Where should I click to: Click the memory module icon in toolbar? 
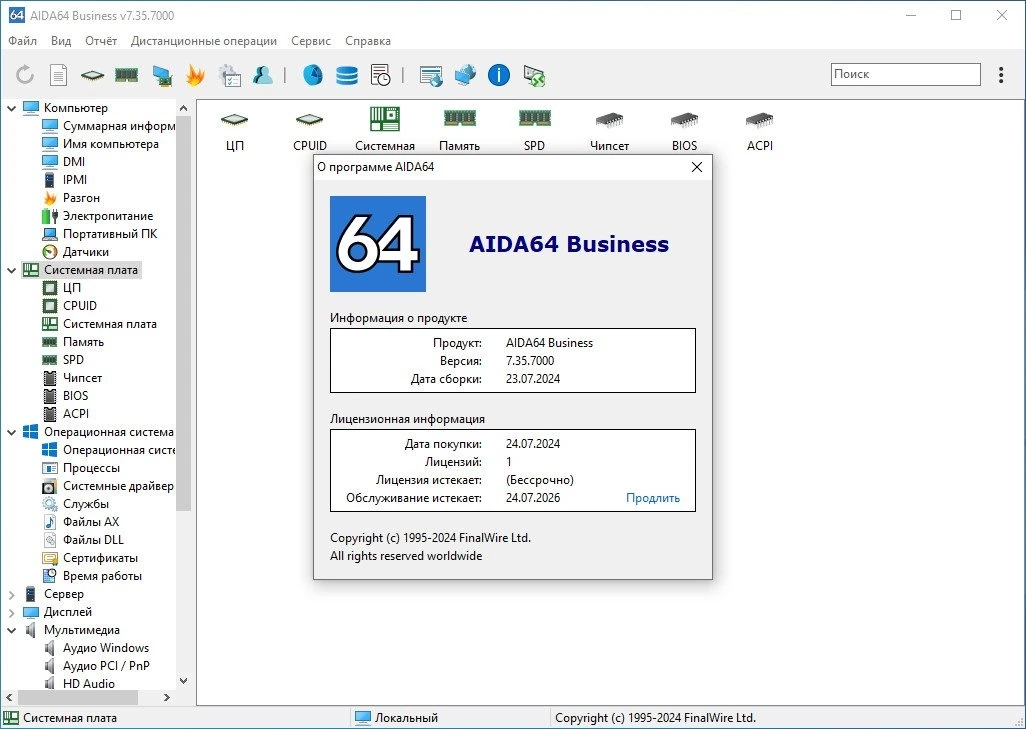126,75
